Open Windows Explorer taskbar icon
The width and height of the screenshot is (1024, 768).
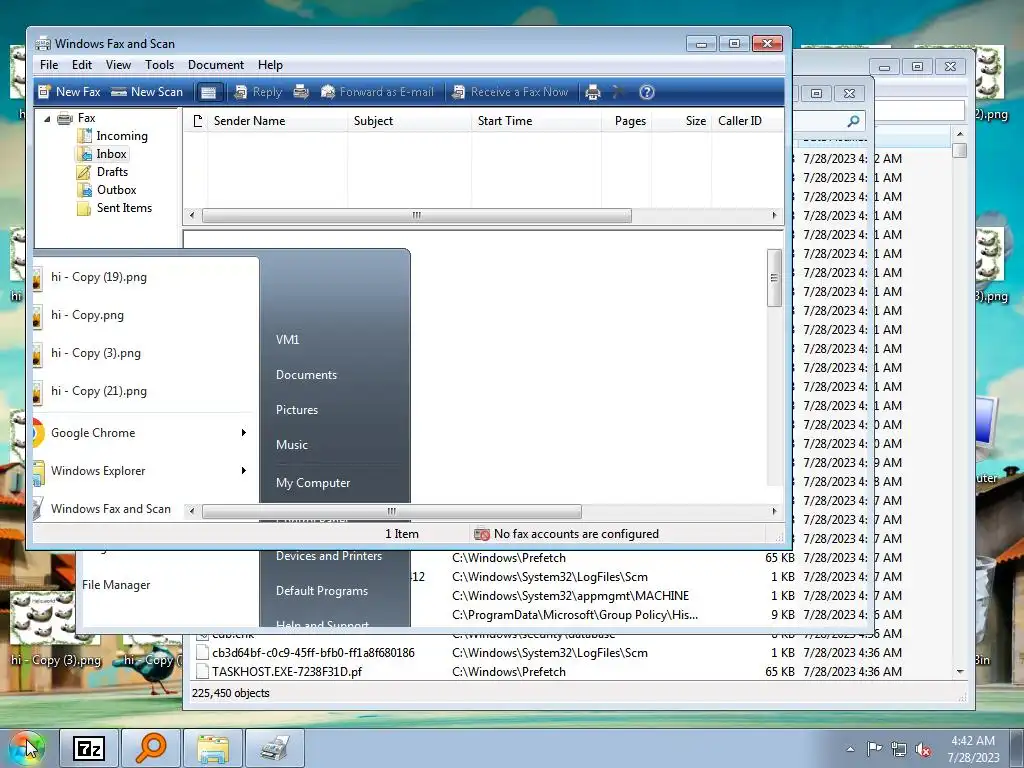tap(213, 748)
